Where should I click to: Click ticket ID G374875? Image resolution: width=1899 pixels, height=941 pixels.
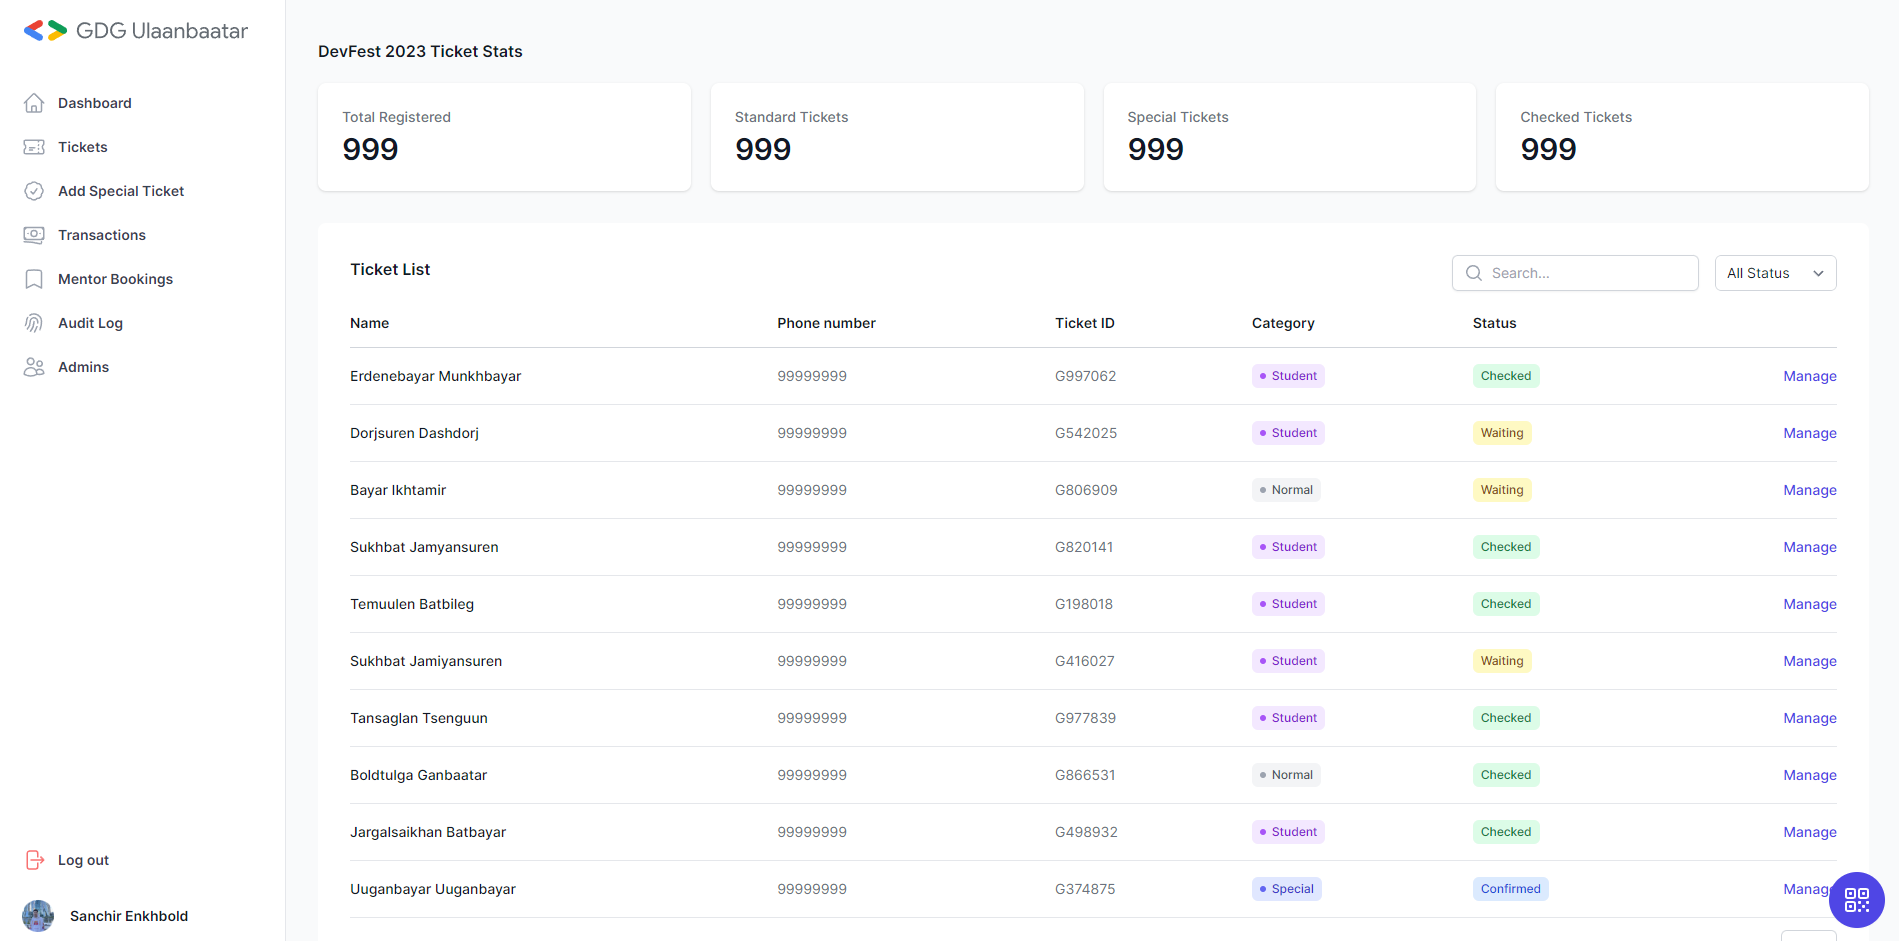coord(1085,889)
